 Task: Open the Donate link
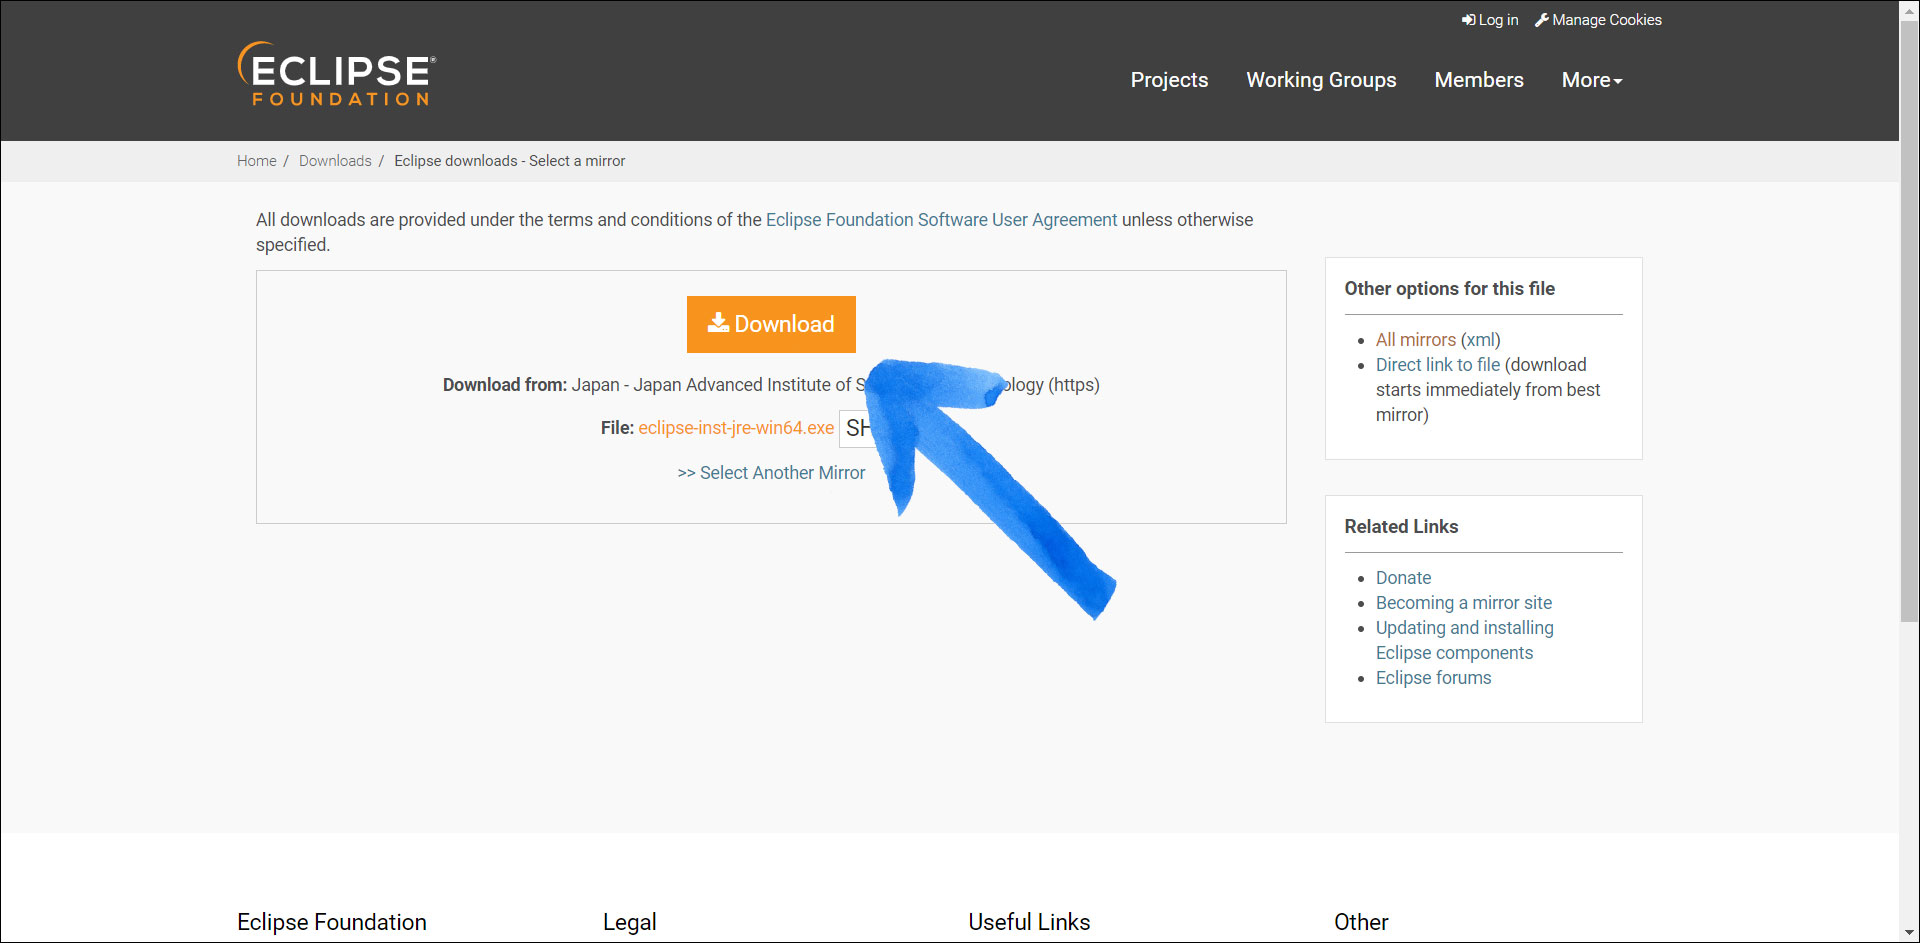[1403, 578]
